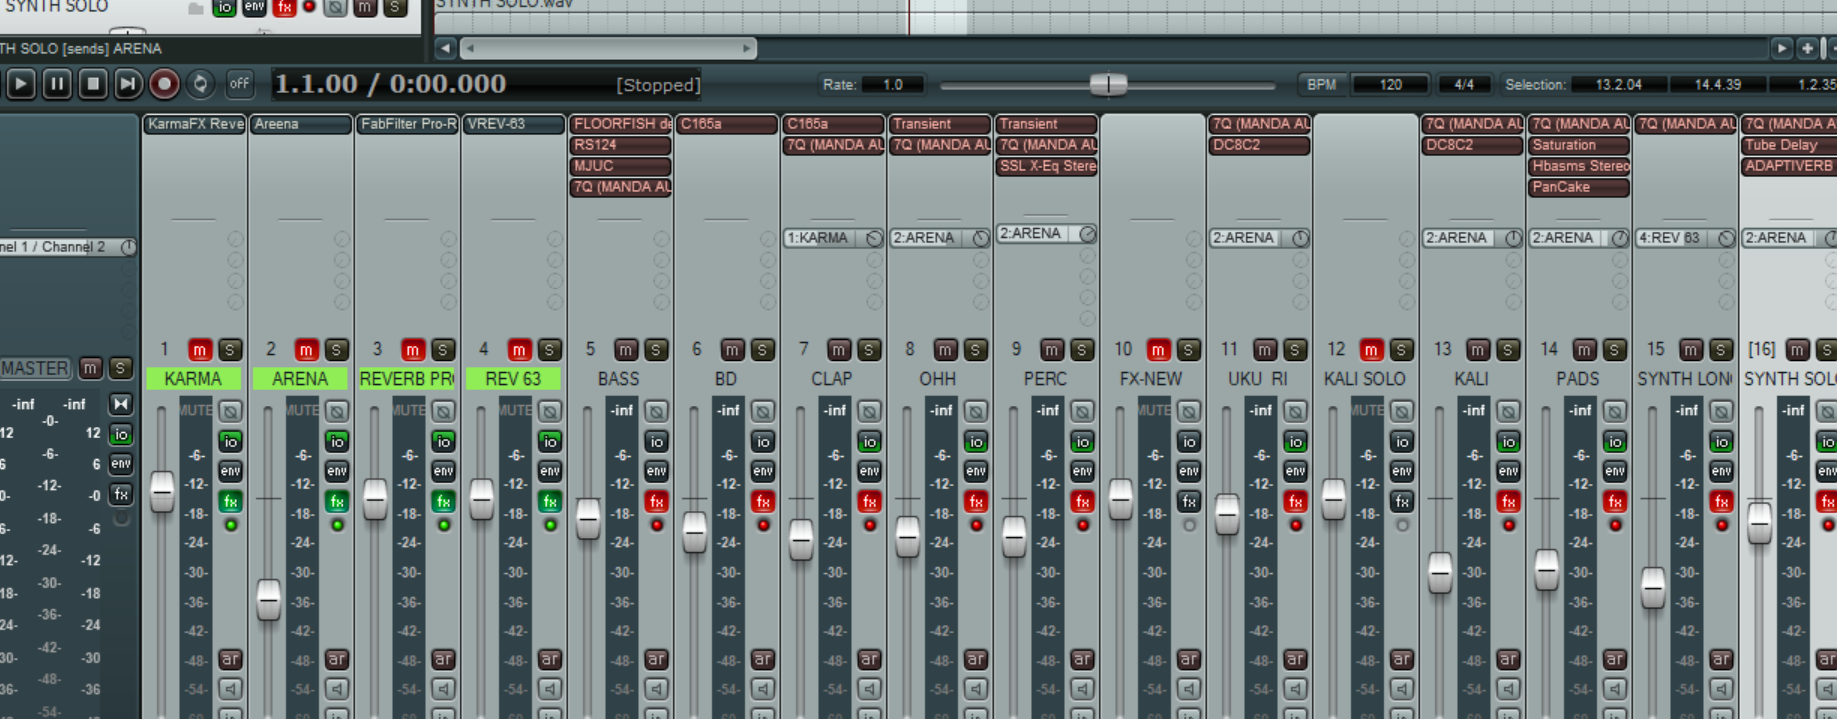Click the ARENA track volume fader
This screenshot has height=719, width=1837.
click(x=268, y=599)
